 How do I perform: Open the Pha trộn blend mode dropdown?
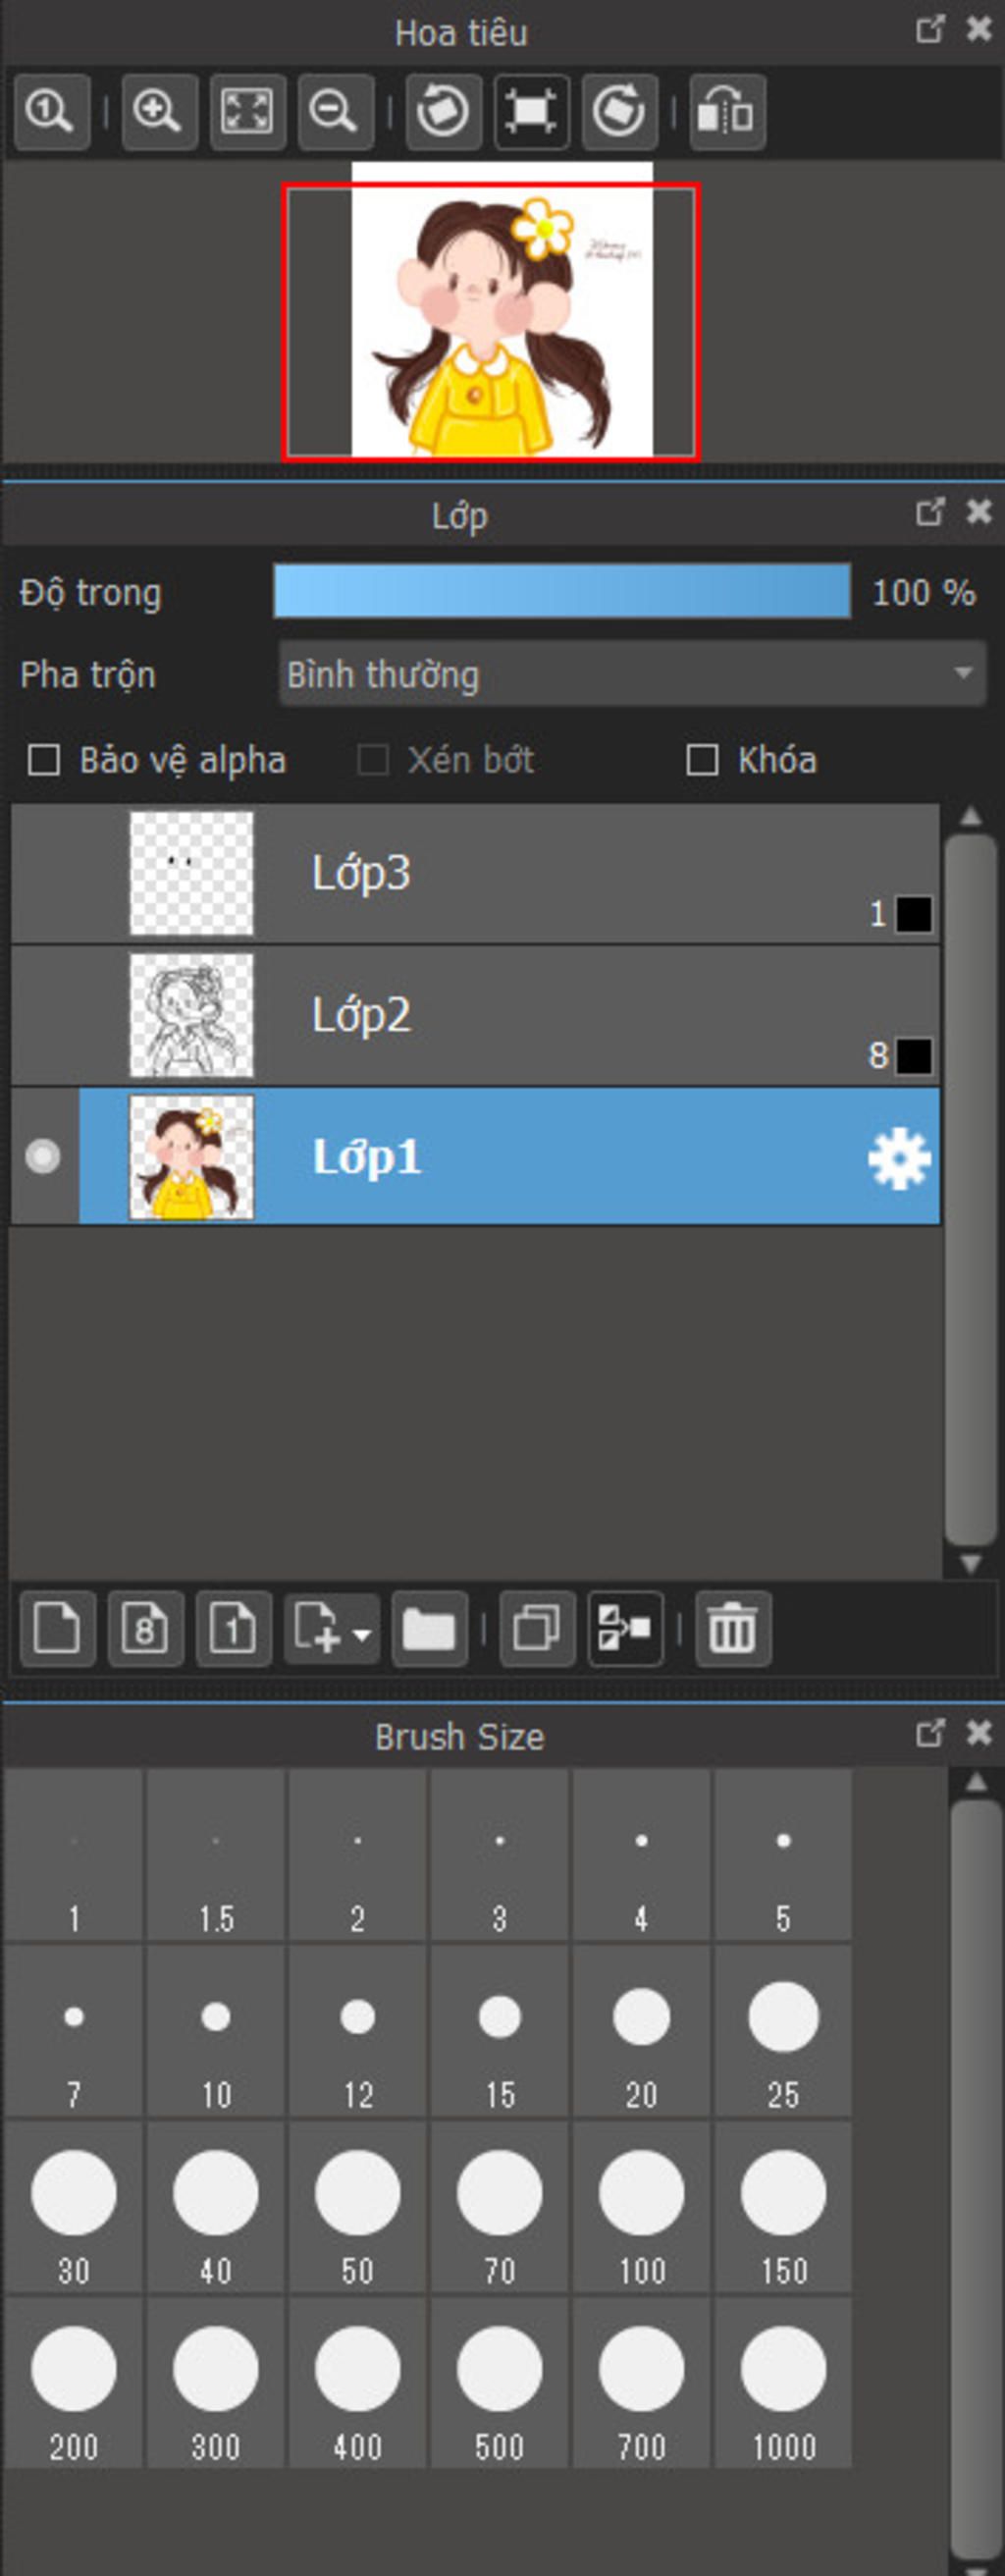click(x=632, y=674)
